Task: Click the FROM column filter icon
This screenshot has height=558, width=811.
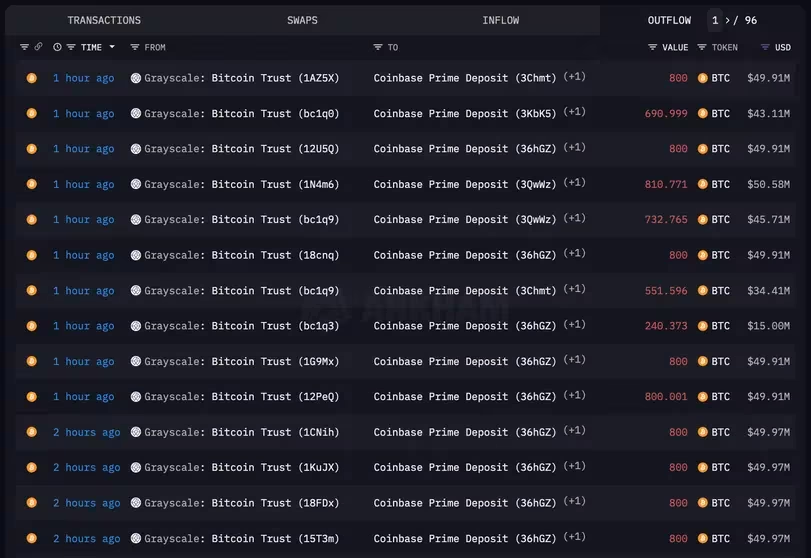Action: click(x=134, y=47)
